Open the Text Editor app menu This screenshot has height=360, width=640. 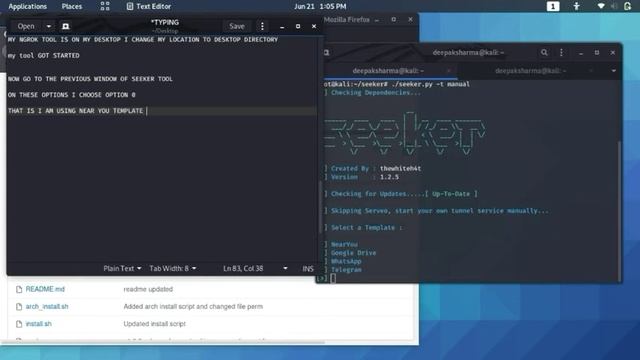coord(149,7)
